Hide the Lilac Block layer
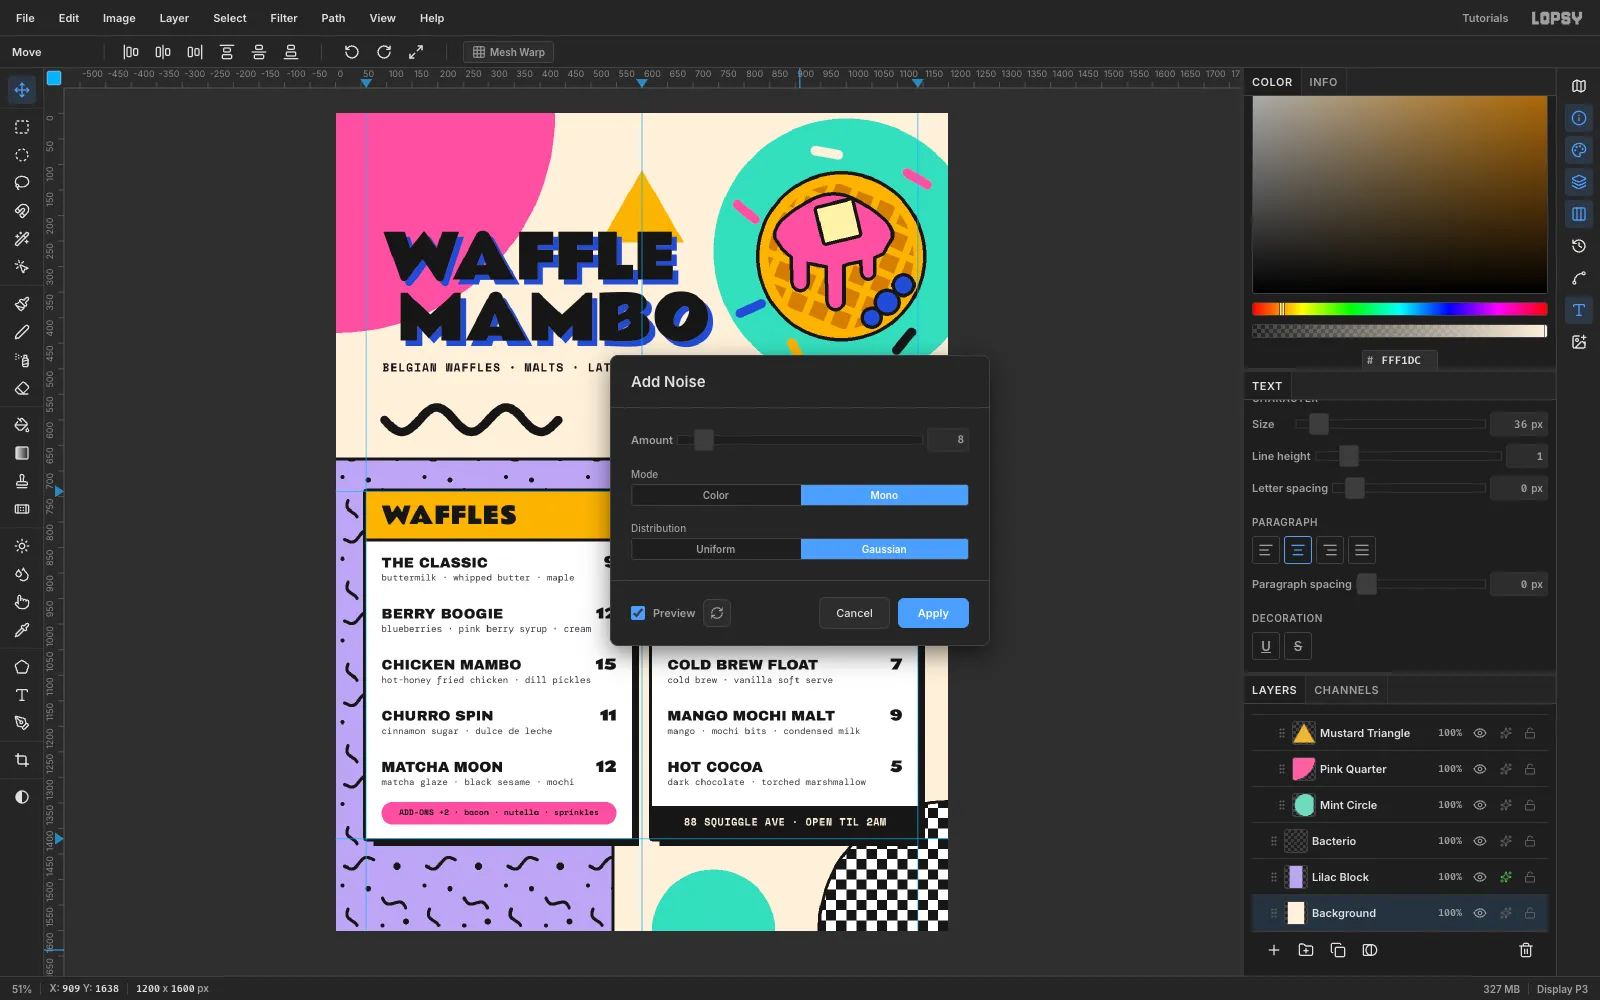 (x=1480, y=877)
